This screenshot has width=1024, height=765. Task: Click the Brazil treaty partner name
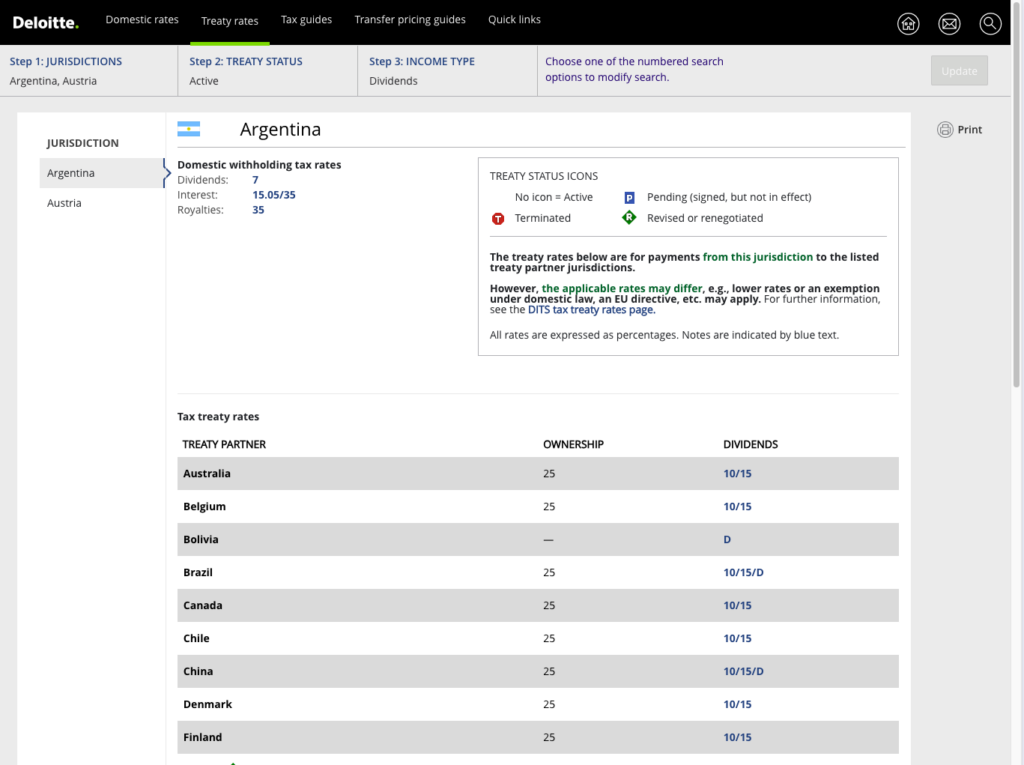tap(198, 572)
